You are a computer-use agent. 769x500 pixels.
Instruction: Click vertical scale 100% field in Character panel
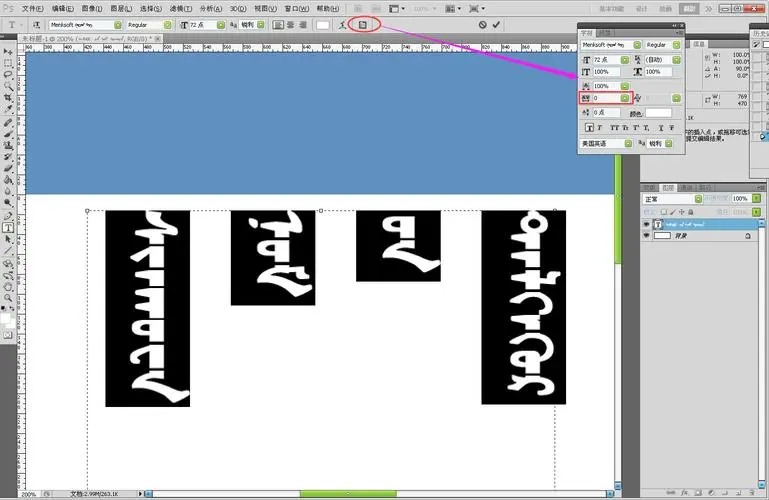tap(607, 72)
